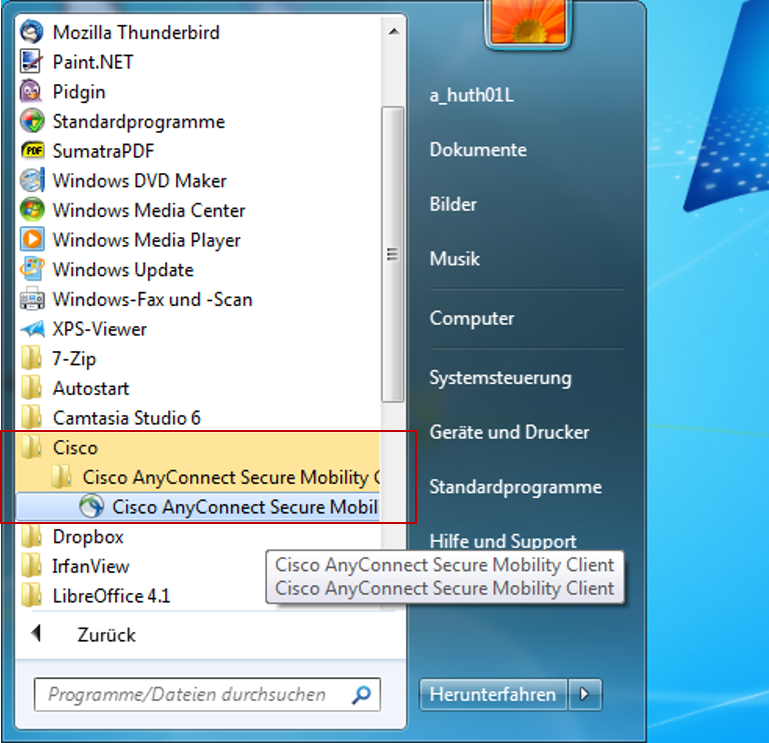Open Hilfe und Support
Screen dimensions: 769x743
click(x=503, y=541)
